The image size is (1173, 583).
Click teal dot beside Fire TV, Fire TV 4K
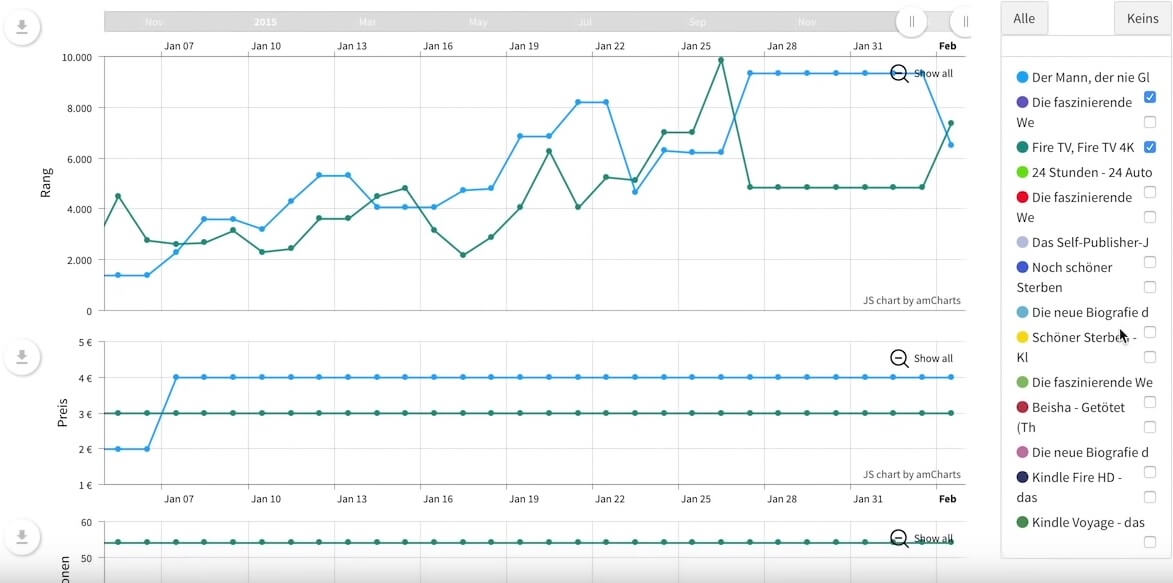(x=1023, y=147)
